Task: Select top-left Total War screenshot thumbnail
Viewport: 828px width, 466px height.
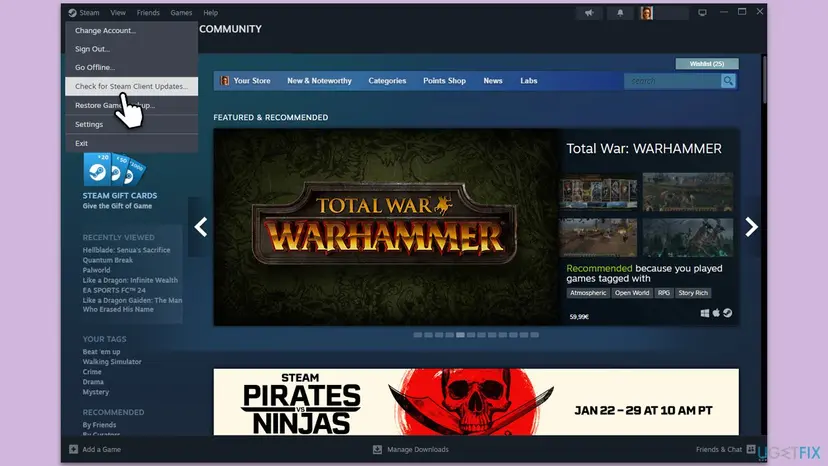Action: tap(598, 192)
